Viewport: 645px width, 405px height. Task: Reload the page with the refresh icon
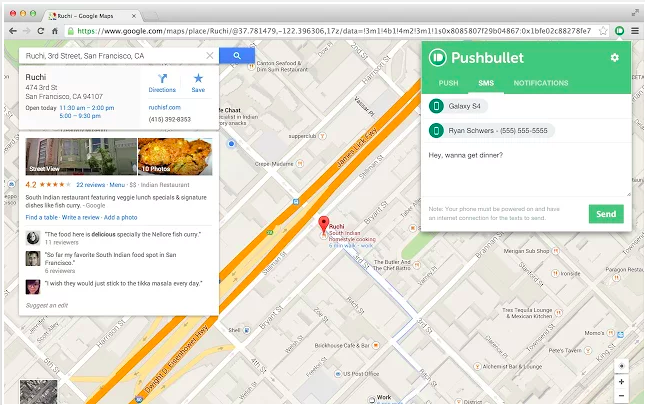point(40,31)
